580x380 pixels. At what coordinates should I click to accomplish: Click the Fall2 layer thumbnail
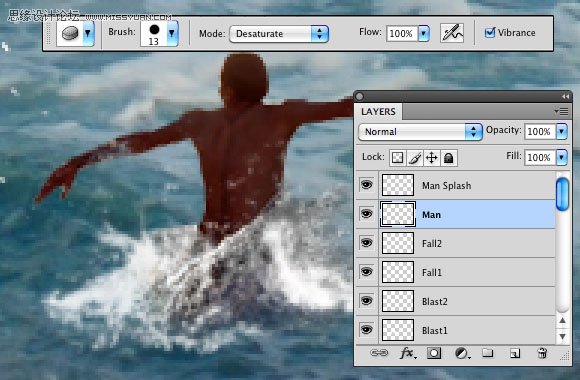tap(398, 243)
